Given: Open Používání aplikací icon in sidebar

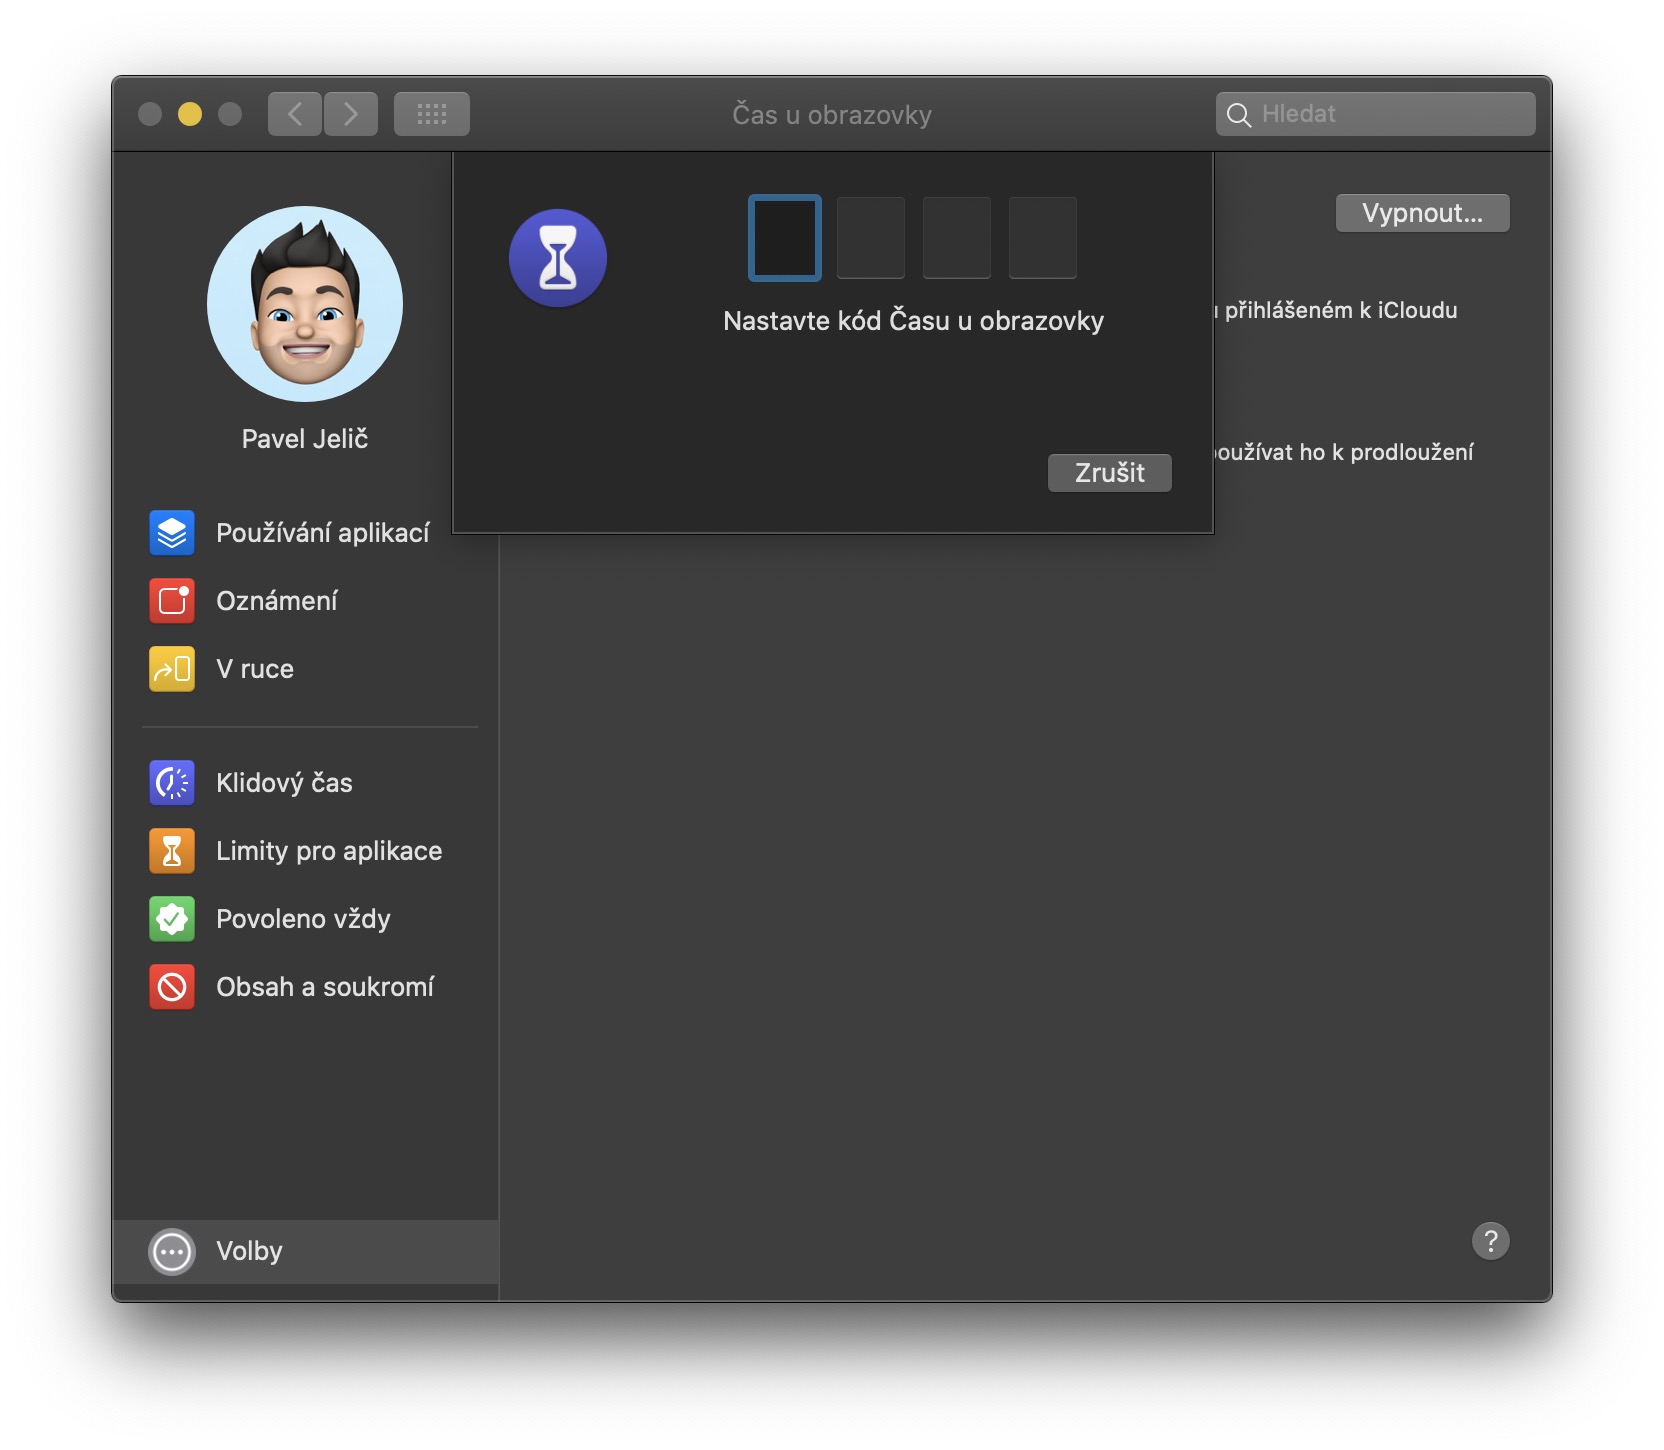Looking at the screenshot, I should (x=172, y=532).
